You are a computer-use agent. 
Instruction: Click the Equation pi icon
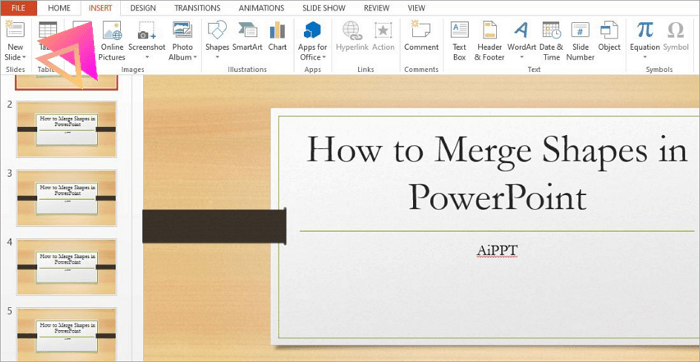click(645, 30)
